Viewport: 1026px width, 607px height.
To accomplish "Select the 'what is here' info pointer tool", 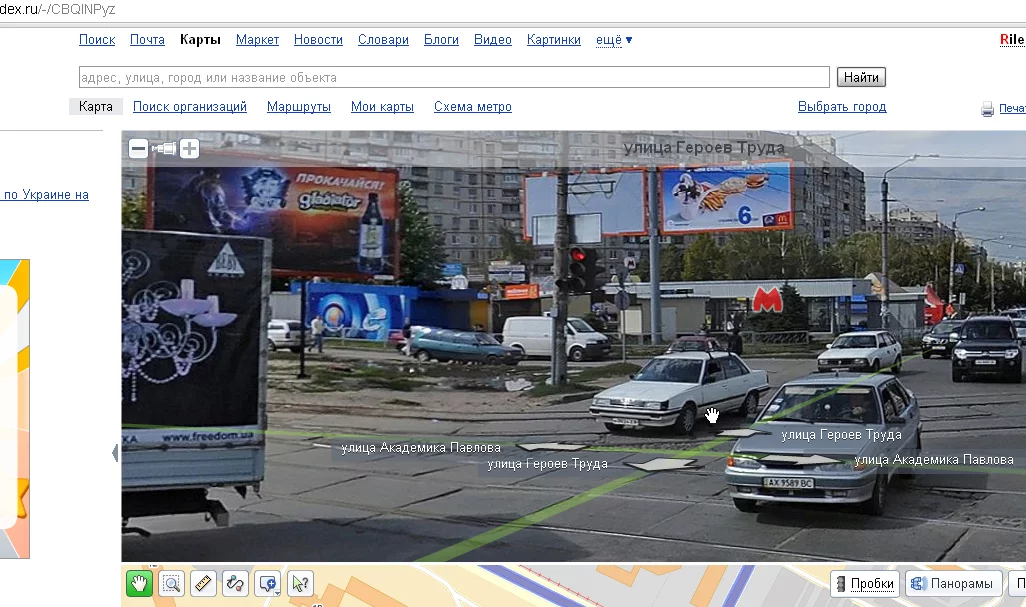I will point(300,583).
